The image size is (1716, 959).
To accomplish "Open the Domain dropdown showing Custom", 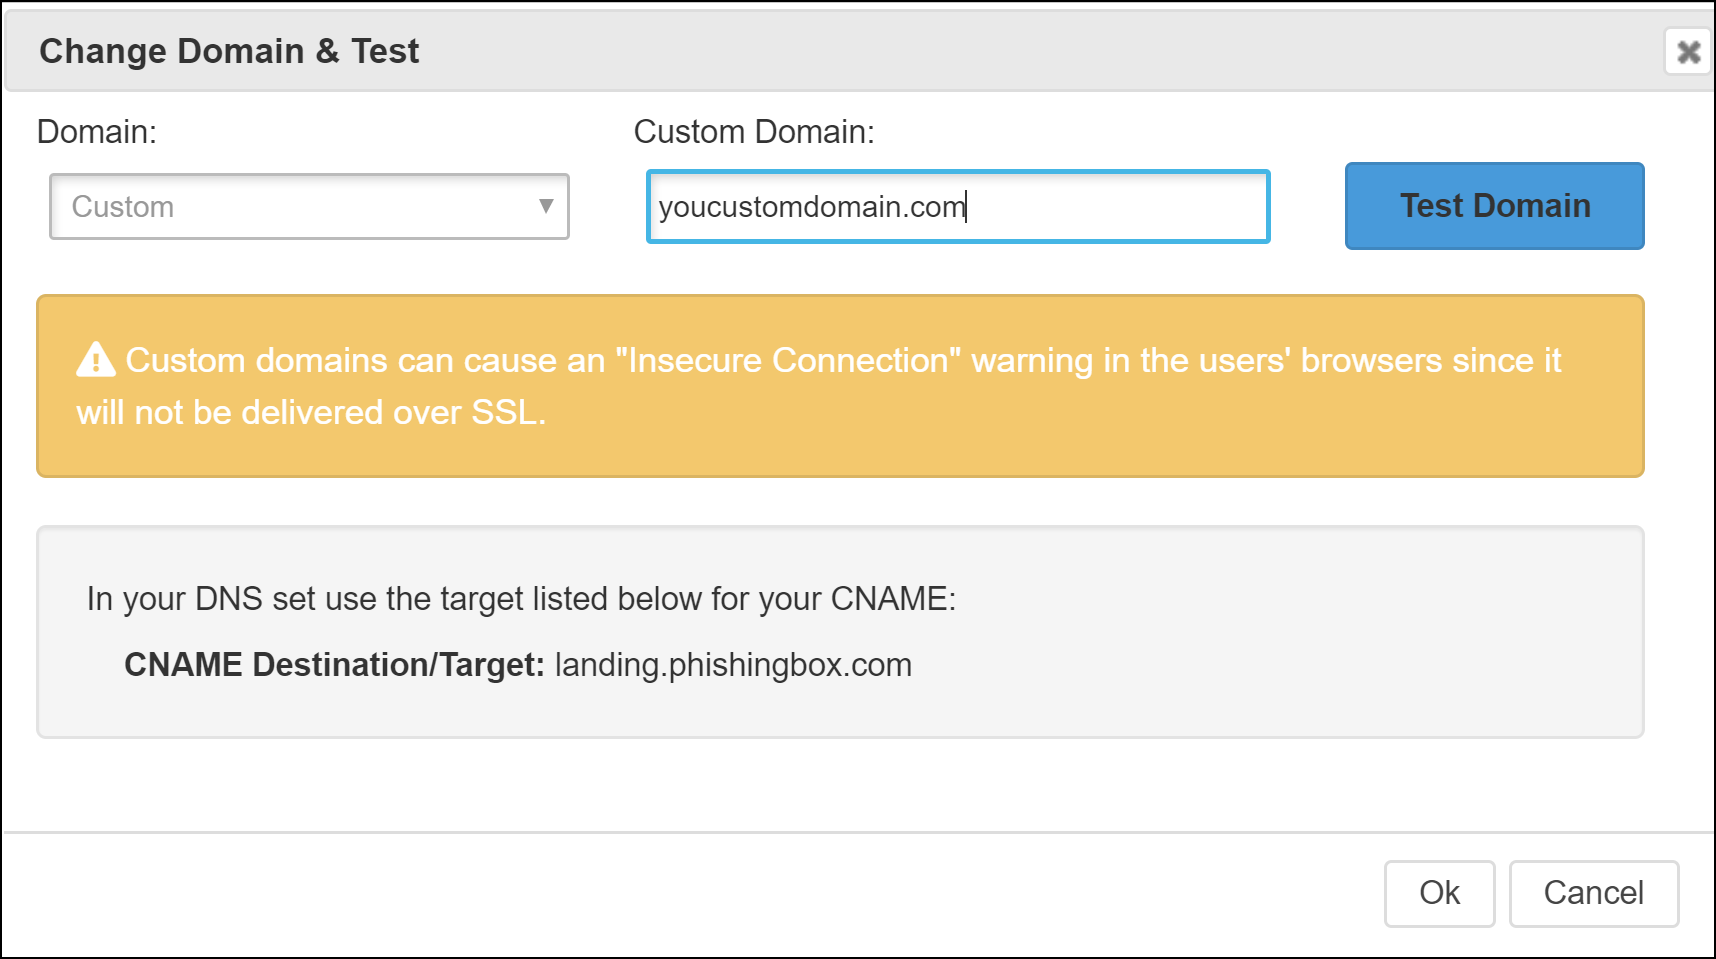I will click(309, 207).
